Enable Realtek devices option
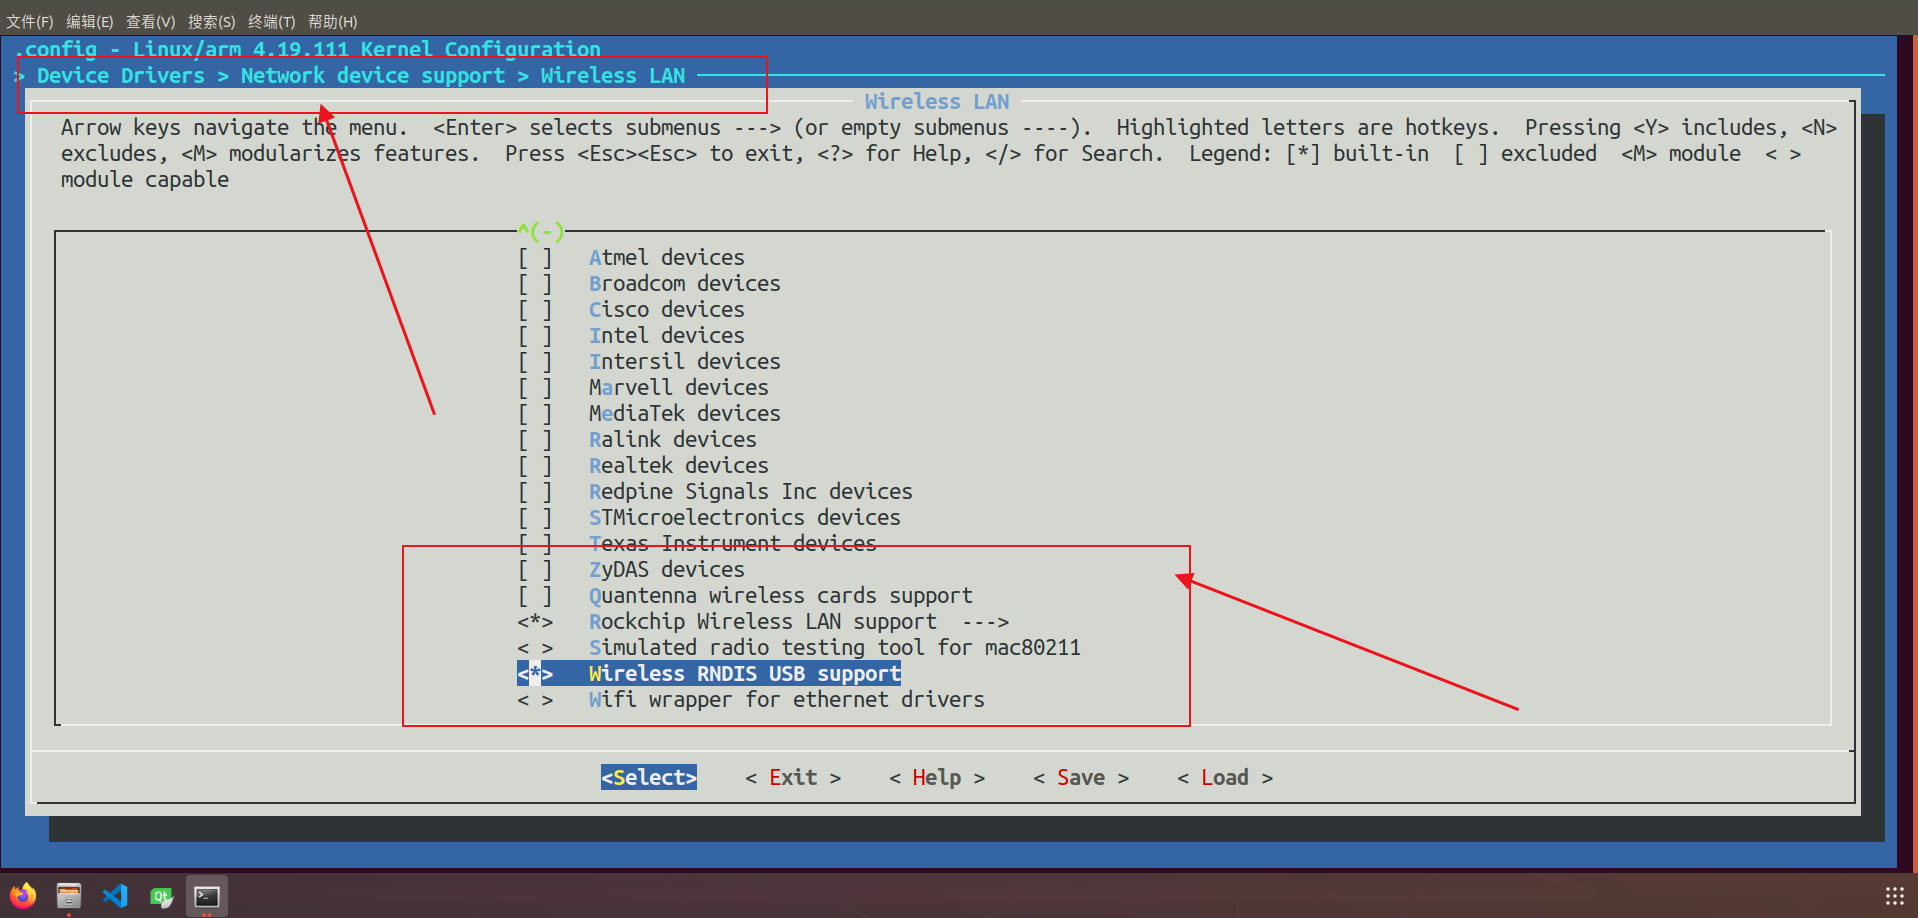 pos(535,466)
